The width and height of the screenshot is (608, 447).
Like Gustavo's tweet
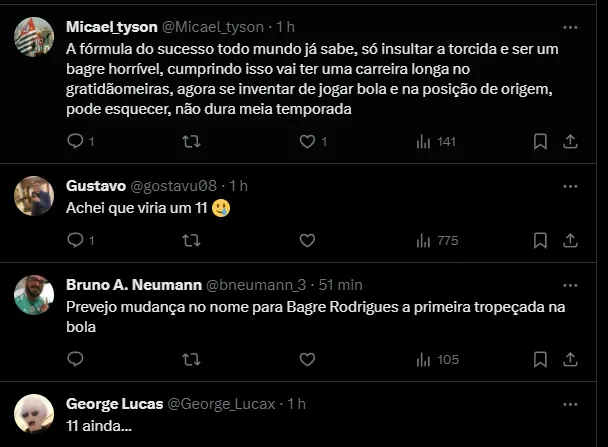(307, 240)
